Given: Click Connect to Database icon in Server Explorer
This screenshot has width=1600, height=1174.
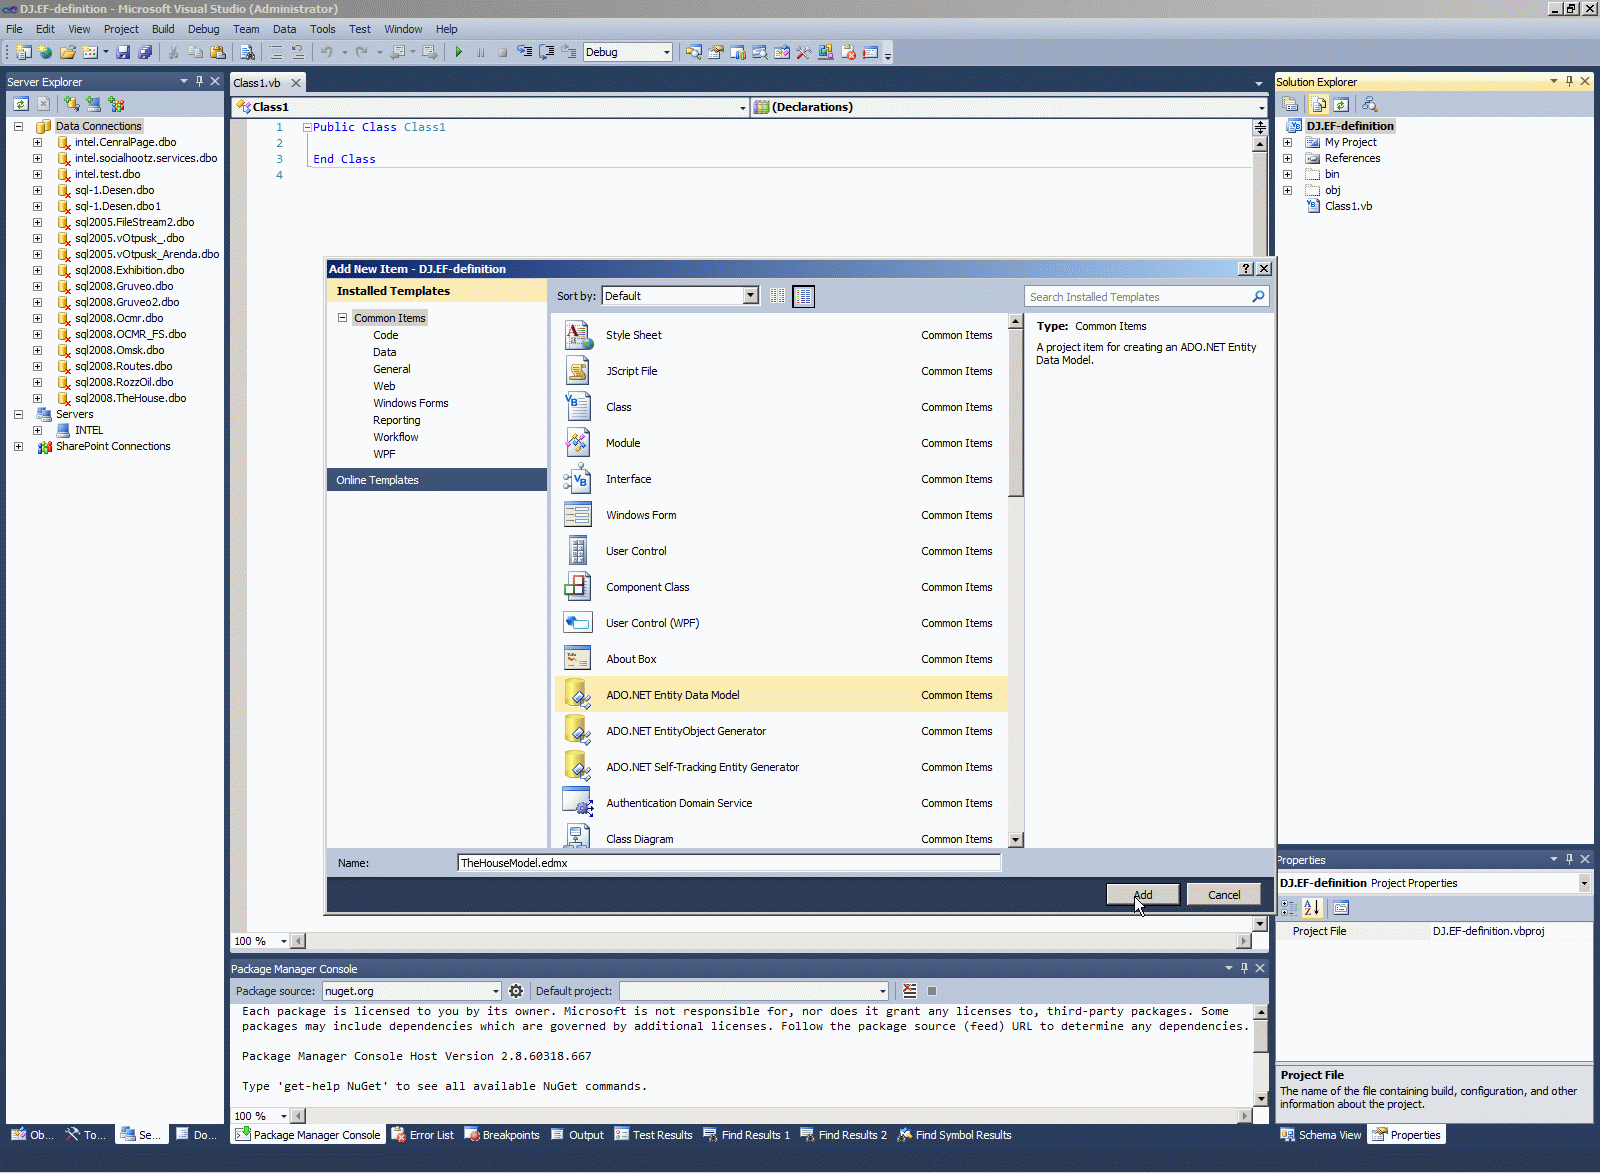Looking at the screenshot, I should [72, 104].
